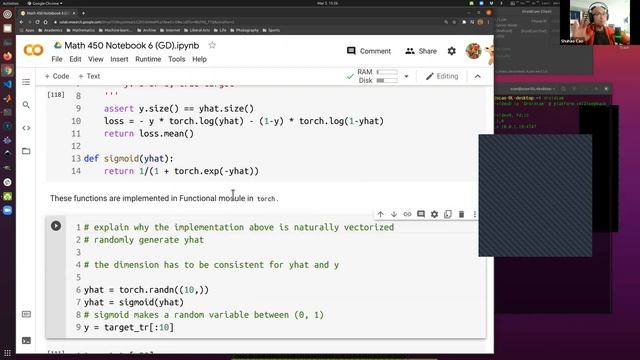Launch Firefox from the Ubuntu dock
640x360 pixels.
coord(7,56)
